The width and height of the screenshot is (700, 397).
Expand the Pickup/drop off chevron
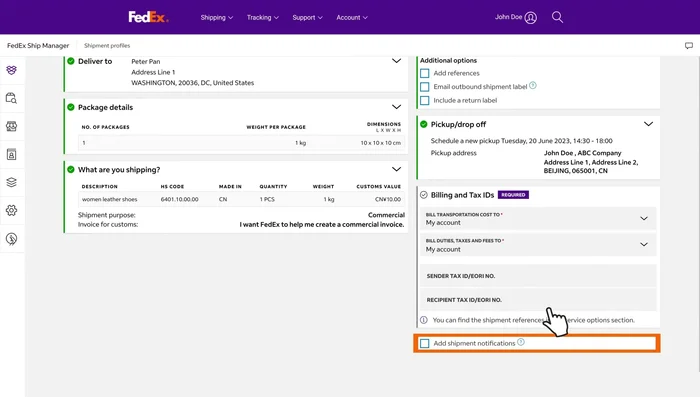pyautogui.click(x=648, y=124)
